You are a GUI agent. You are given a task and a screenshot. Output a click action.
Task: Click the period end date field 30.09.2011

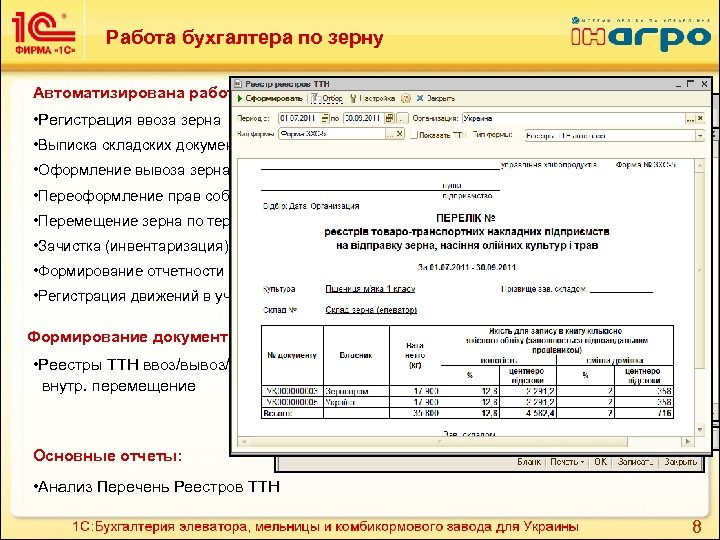point(363,118)
